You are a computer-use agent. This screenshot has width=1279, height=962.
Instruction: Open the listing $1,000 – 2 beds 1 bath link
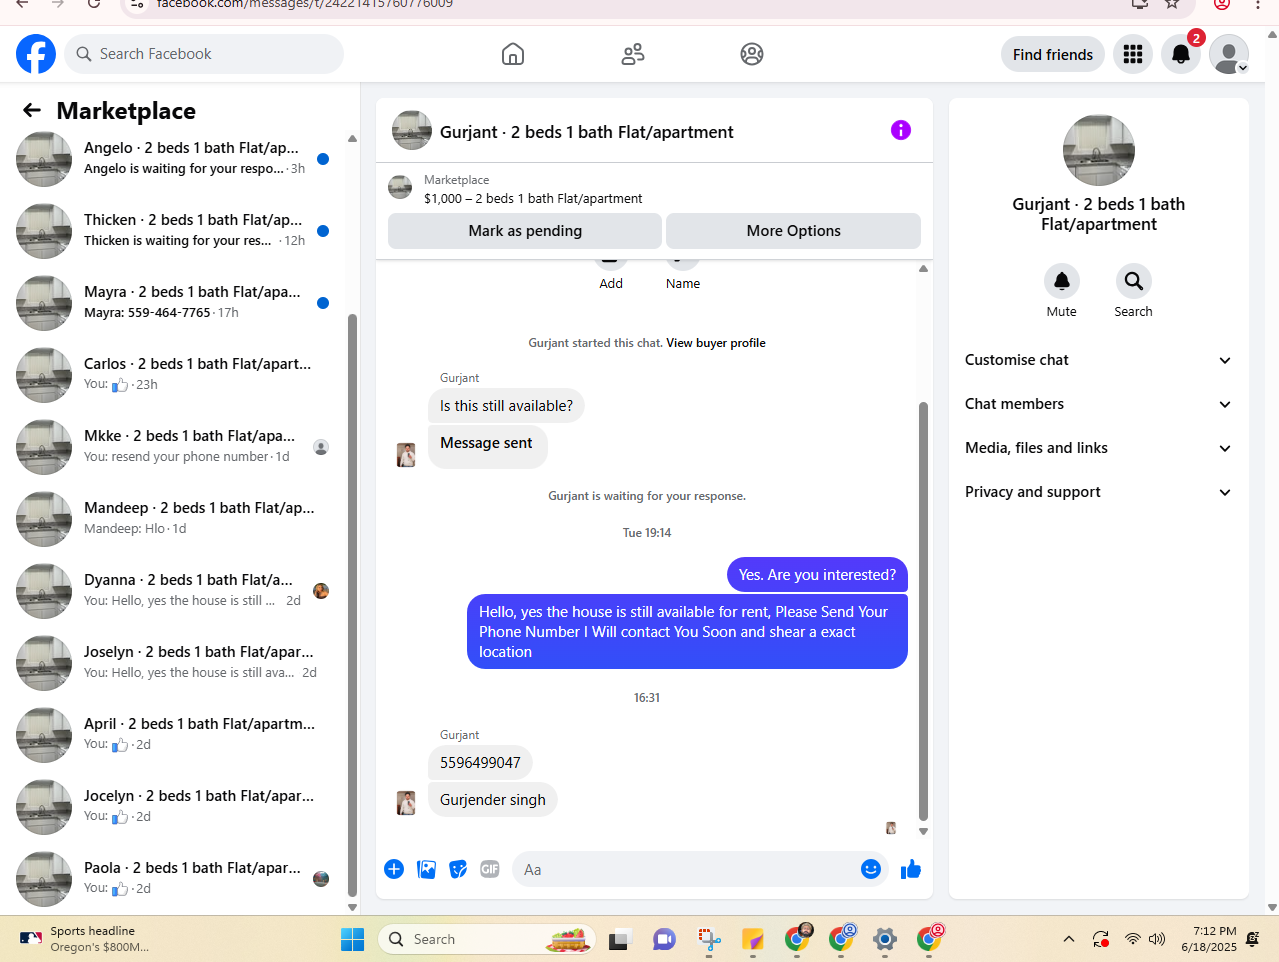tap(533, 199)
